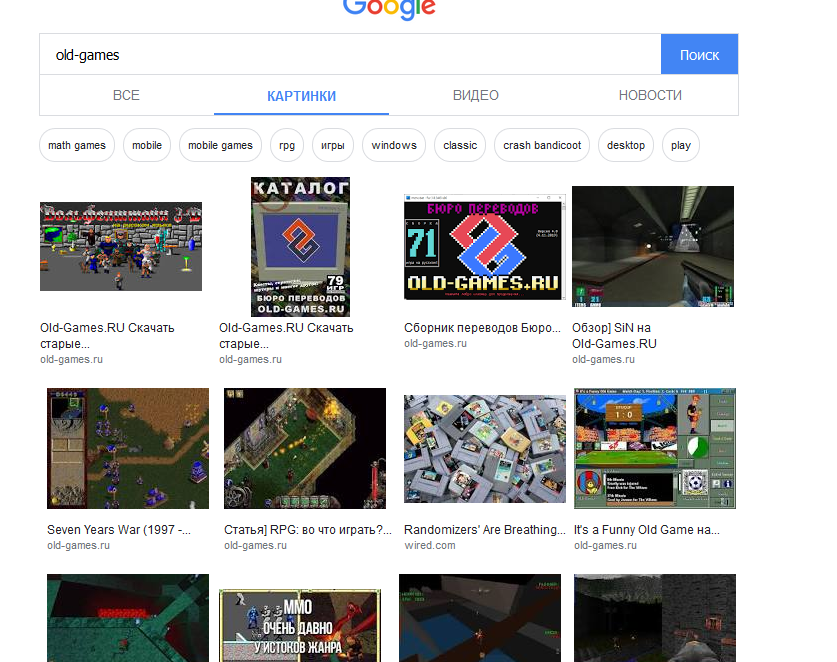Image resolution: width=837 pixels, height=662 pixels.
Task: Open the Бюро переводов сборка 71 thumbnail
Action: pos(485,247)
